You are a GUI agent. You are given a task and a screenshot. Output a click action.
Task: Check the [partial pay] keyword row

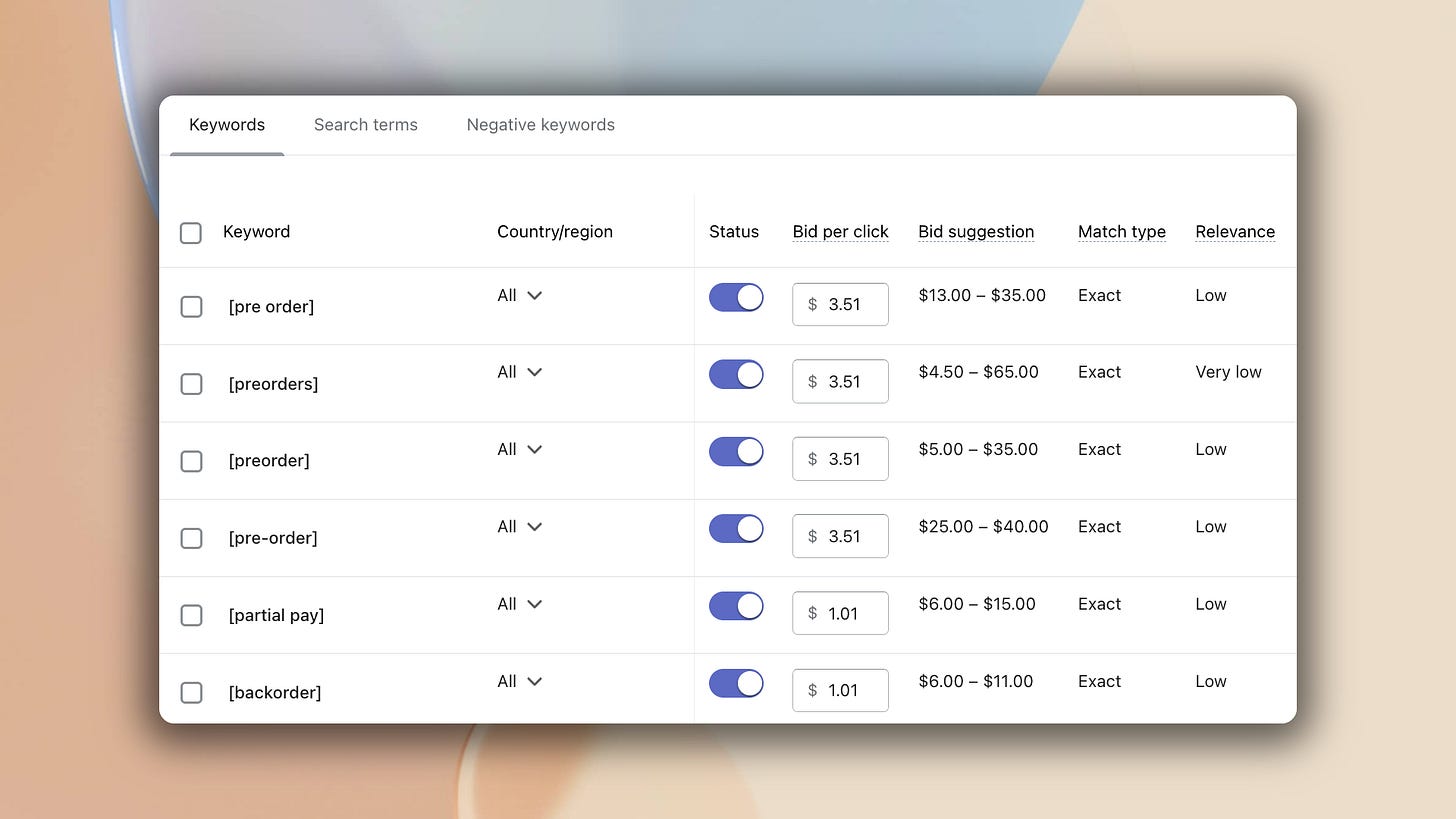pos(191,615)
